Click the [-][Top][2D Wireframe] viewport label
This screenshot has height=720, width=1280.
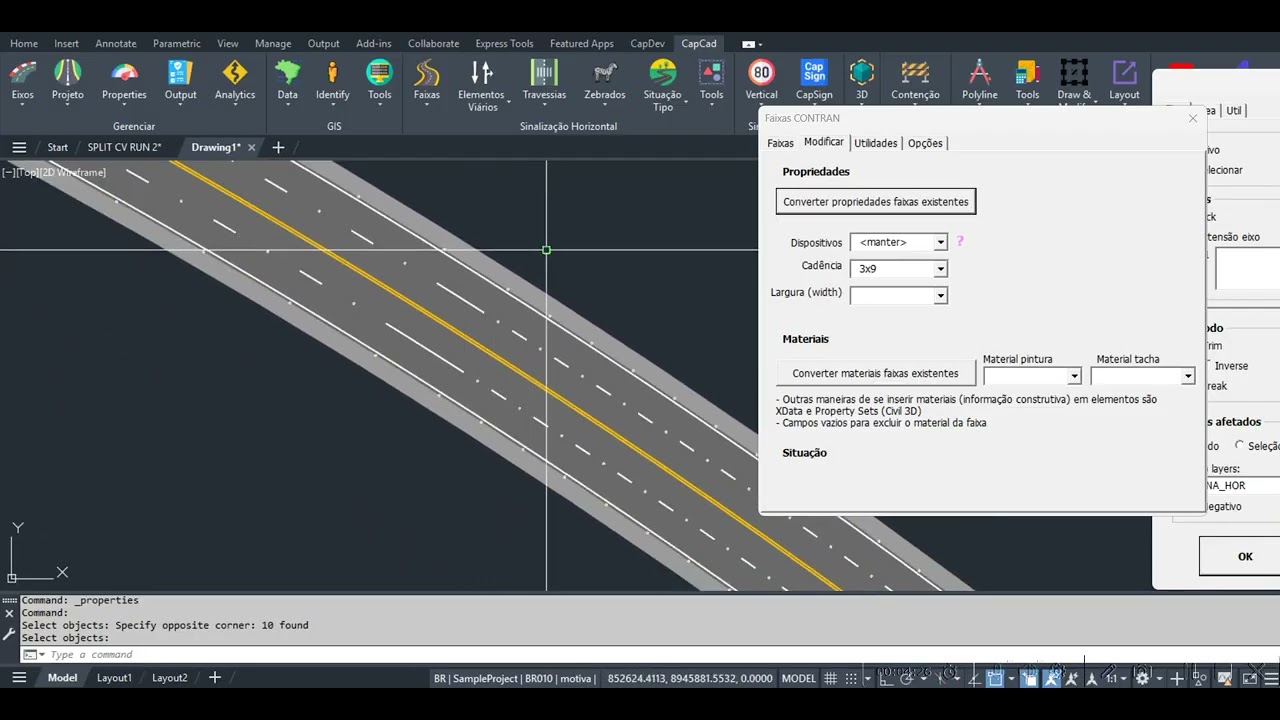[54, 172]
